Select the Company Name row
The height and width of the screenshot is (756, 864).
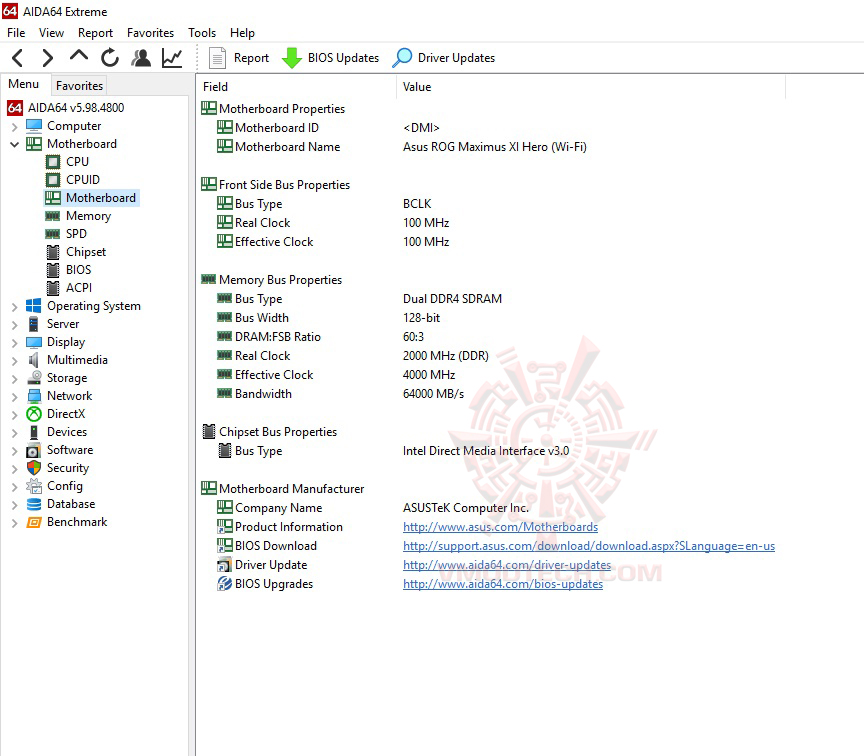(372, 508)
